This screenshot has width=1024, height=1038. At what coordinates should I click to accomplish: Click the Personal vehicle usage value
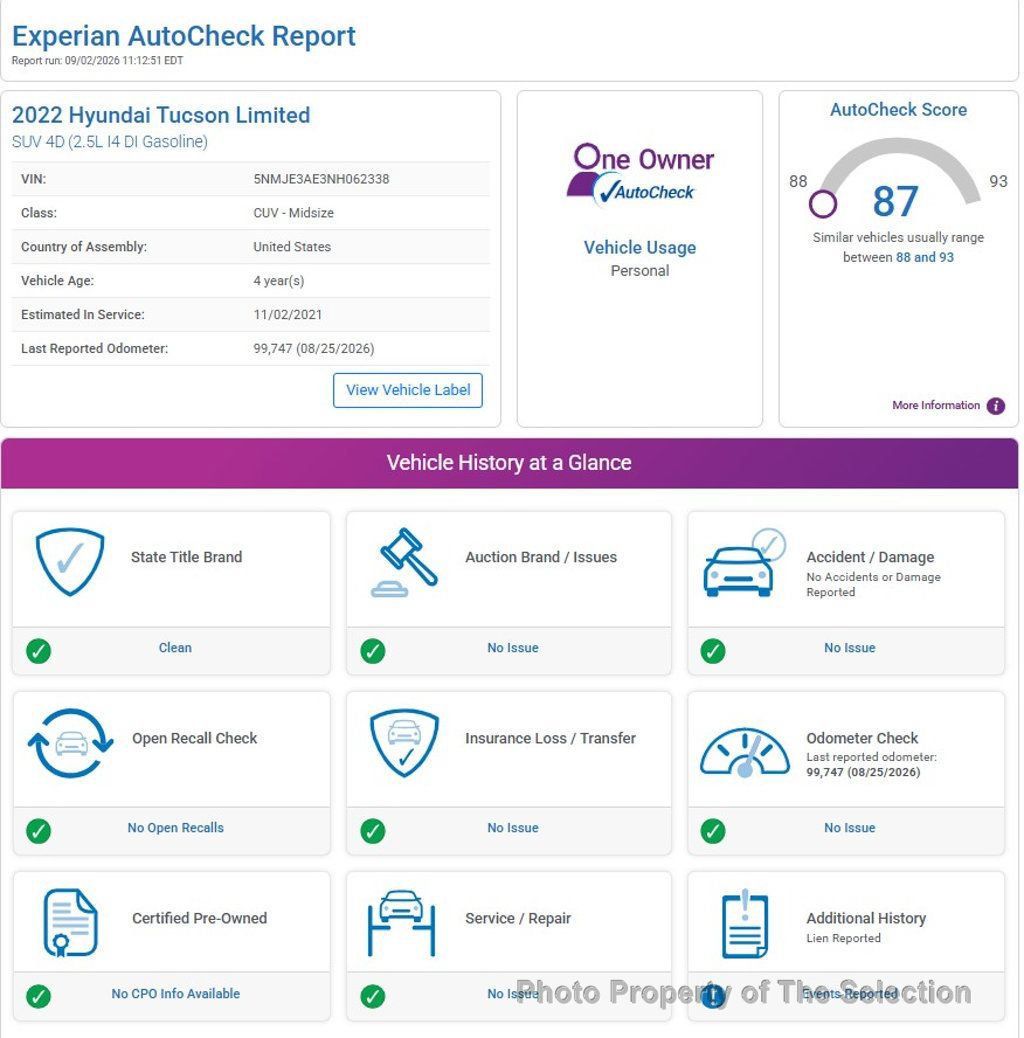click(639, 271)
